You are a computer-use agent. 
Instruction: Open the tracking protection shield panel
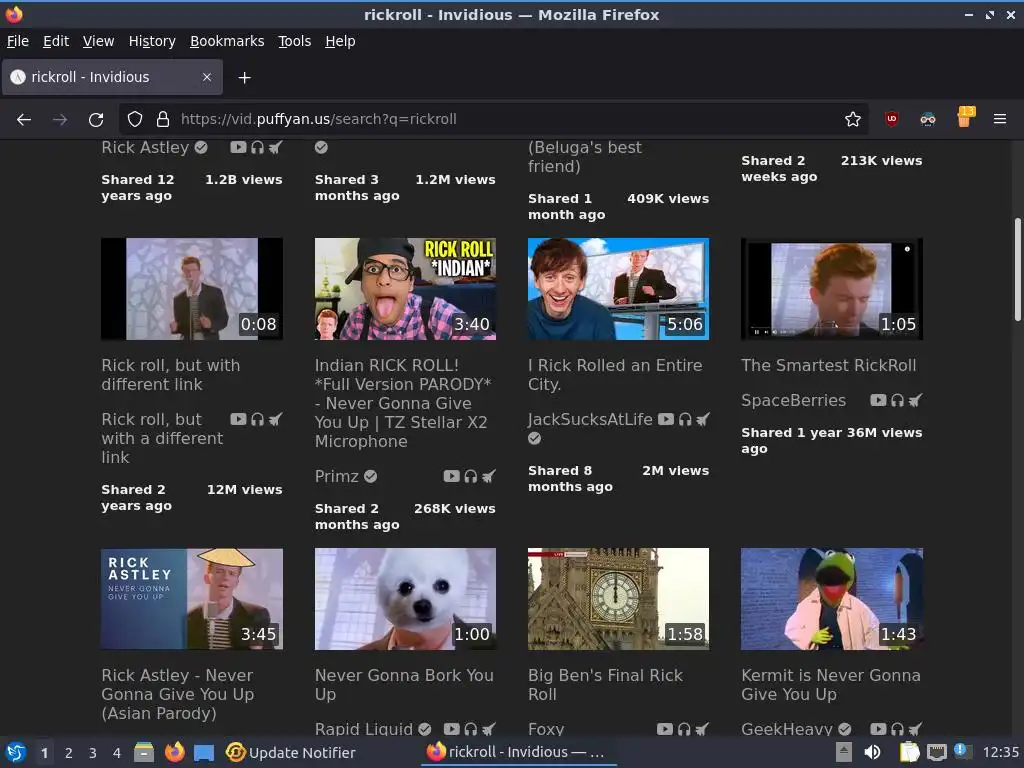pyautogui.click(x=135, y=120)
